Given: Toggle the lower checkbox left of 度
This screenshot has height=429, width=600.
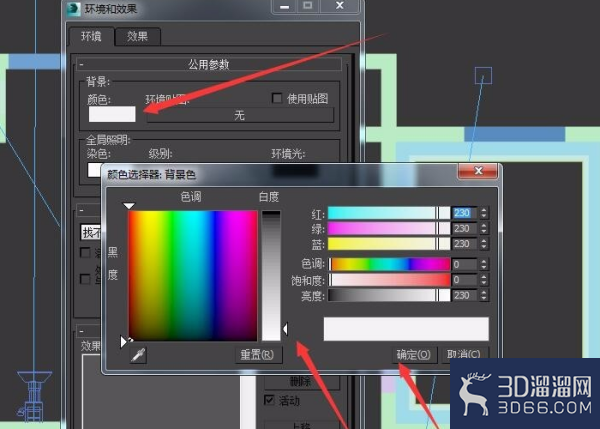Looking at the screenshot, I should 85,279.
